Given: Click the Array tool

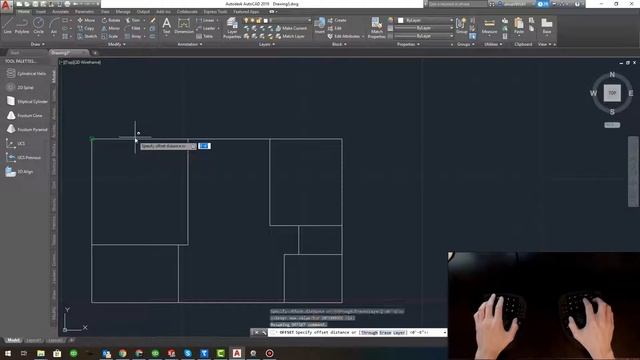Looking at the screenshot, I should [x=133, y=36].
